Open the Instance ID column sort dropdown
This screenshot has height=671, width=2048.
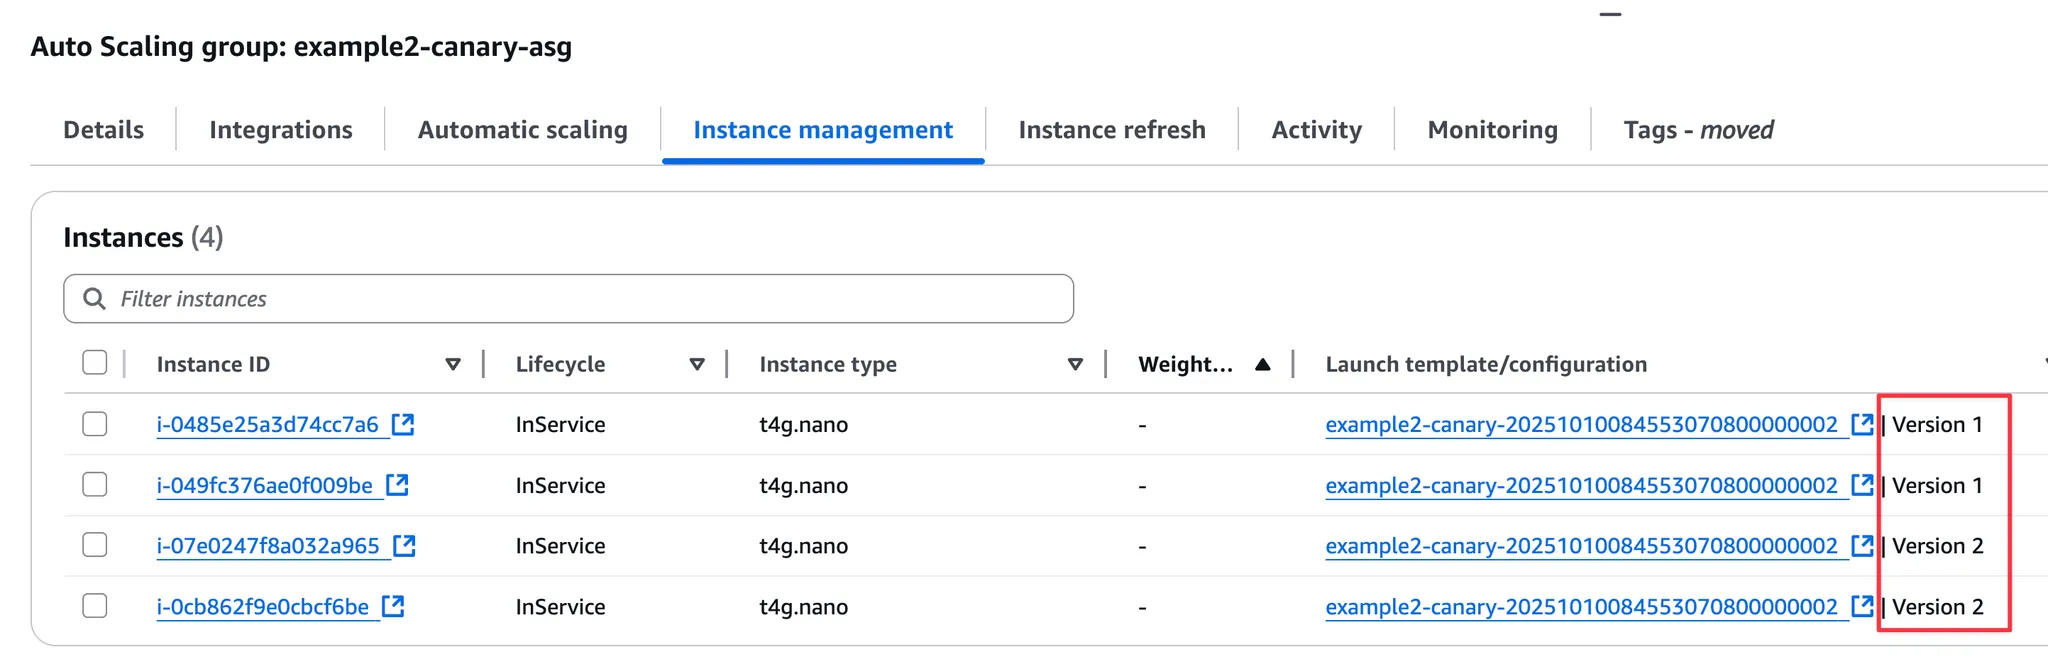pos(453,365)
